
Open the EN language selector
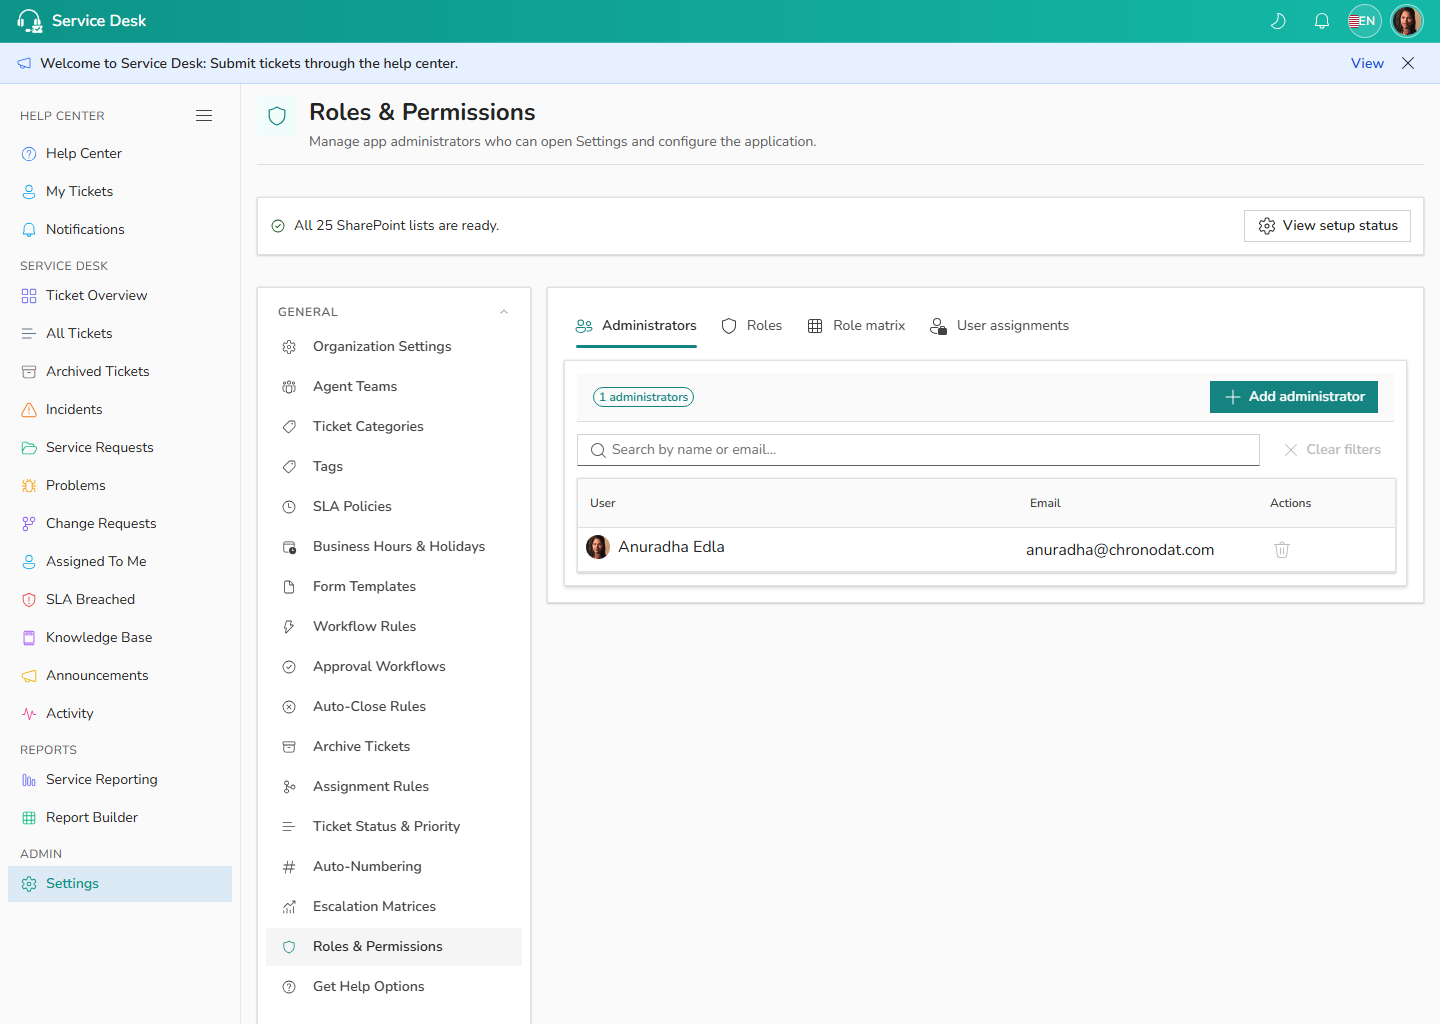[x=1364, y=21]
